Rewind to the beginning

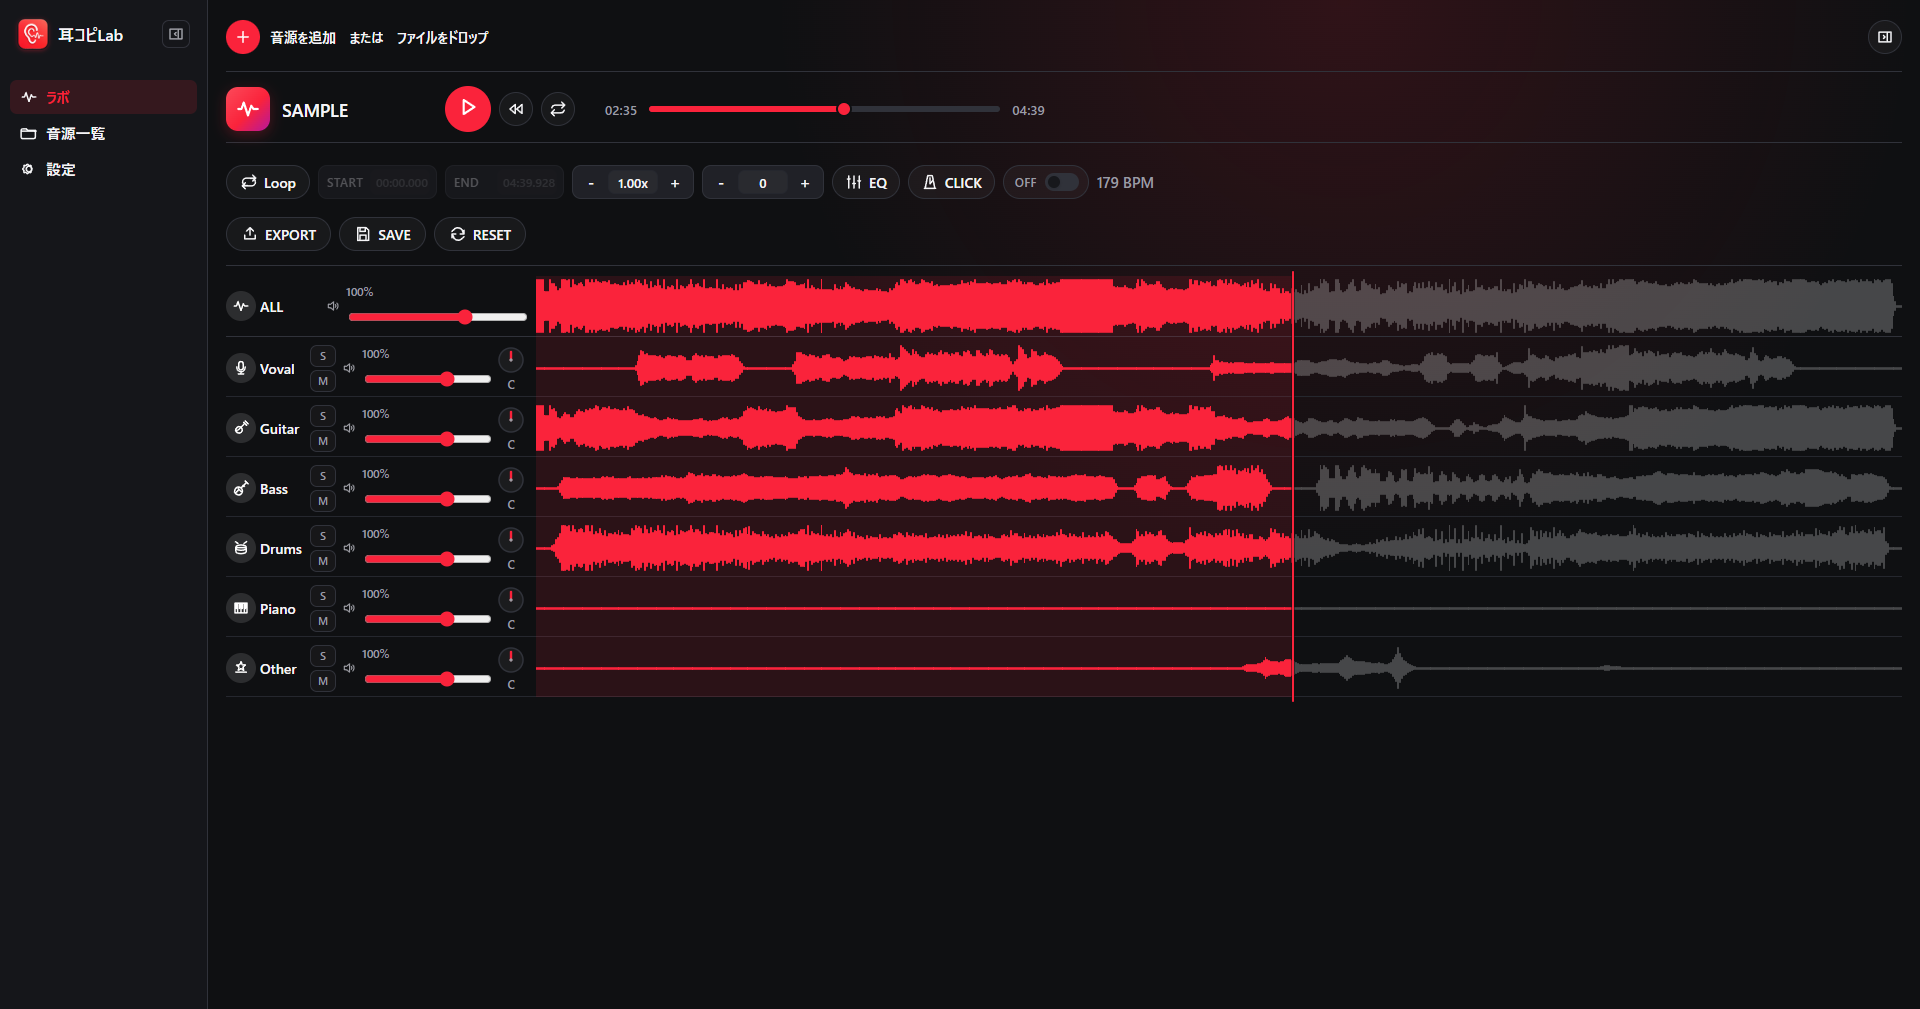coord(516,109)
